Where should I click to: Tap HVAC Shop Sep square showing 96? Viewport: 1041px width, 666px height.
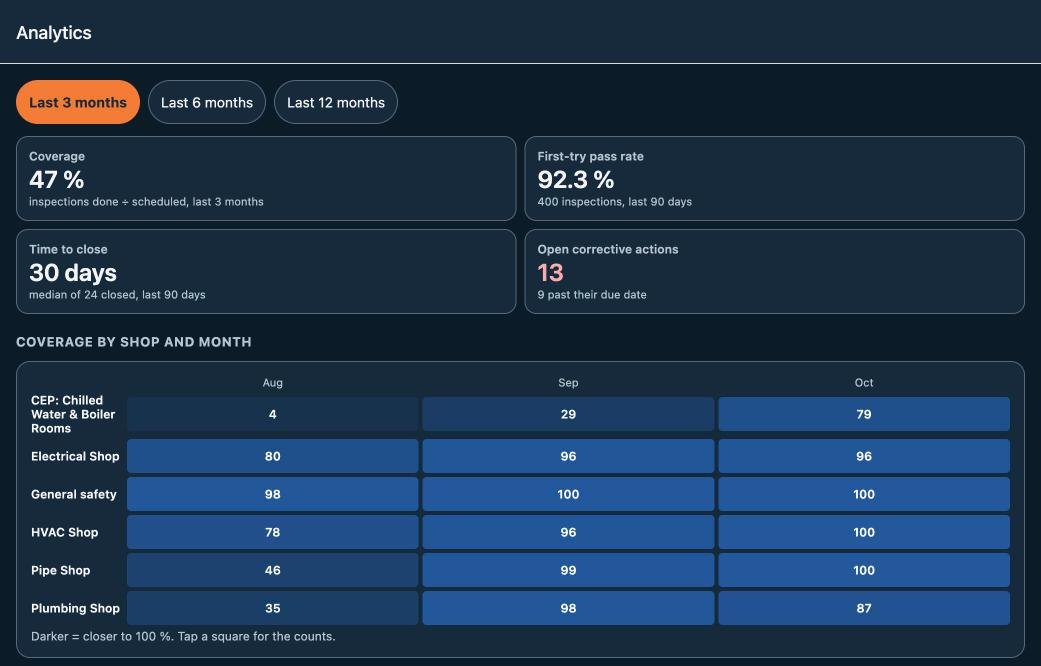coord(568,532)
